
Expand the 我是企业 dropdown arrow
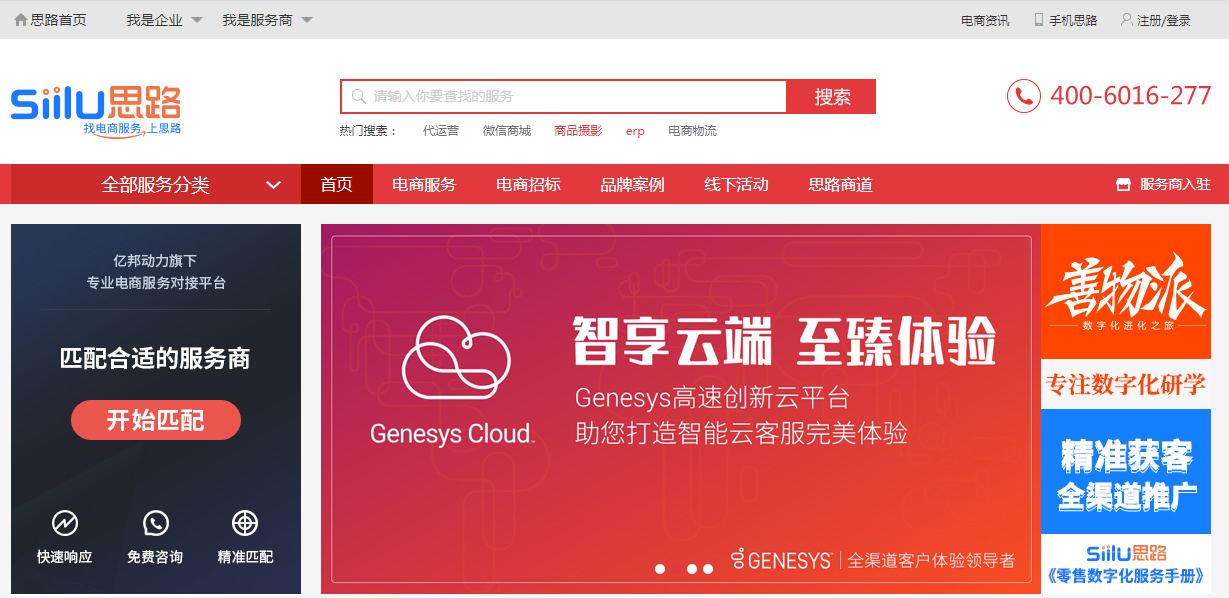(197, 20)
